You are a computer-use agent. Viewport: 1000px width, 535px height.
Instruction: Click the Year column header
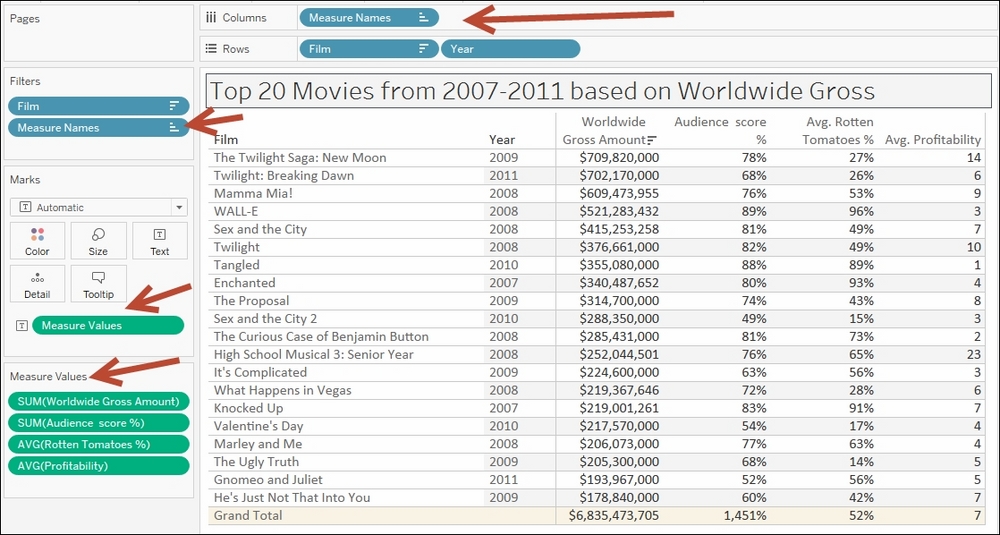pos(502,140)
